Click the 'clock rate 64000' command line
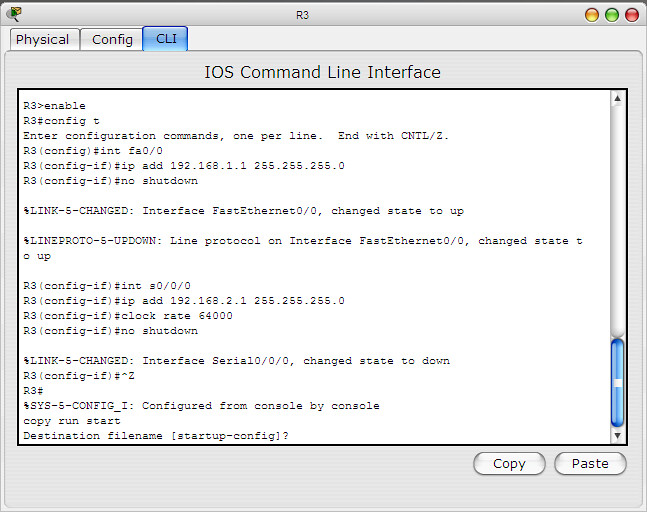This screenshot has width=647, height=512. [x=128, y=316]
